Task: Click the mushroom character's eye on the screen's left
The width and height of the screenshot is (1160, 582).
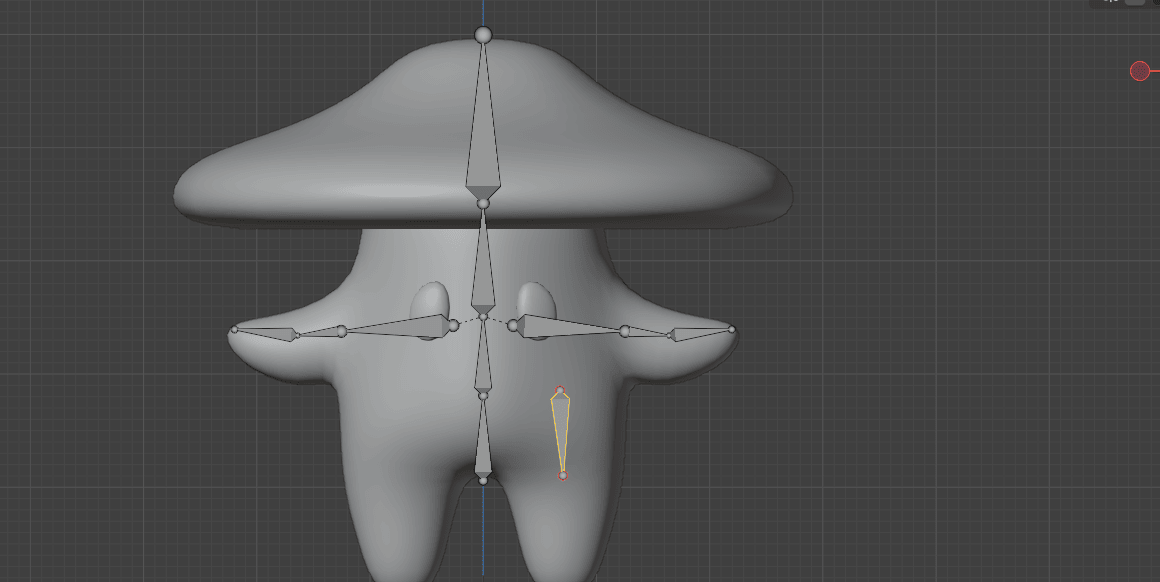Action: [431, 300]
